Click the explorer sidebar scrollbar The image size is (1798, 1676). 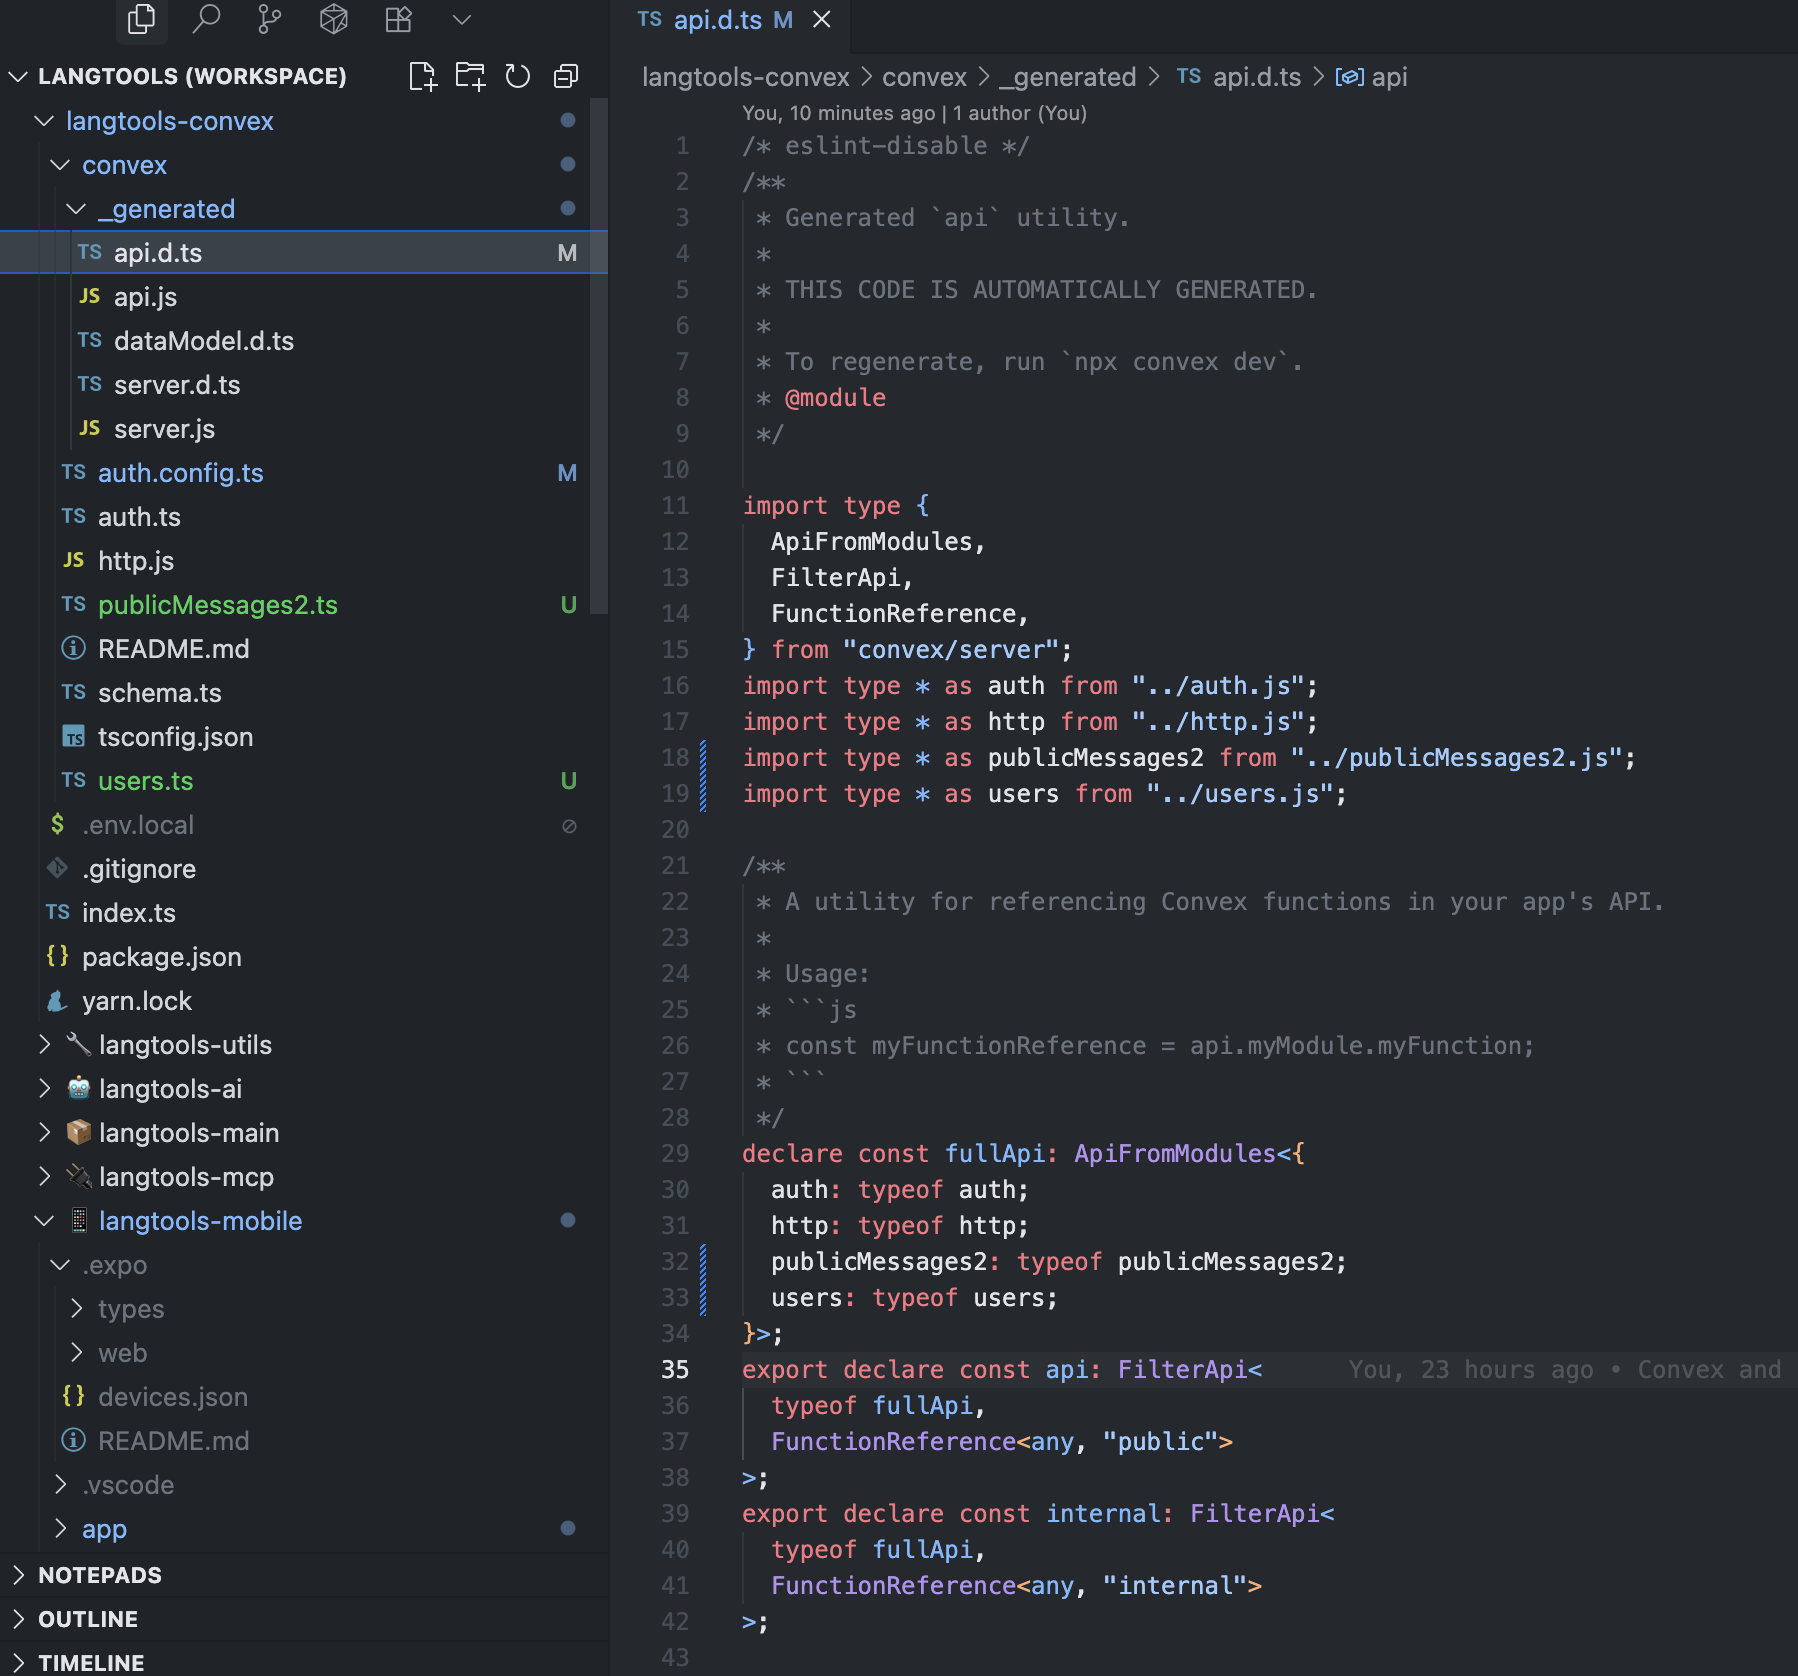[x=599, y=355]
